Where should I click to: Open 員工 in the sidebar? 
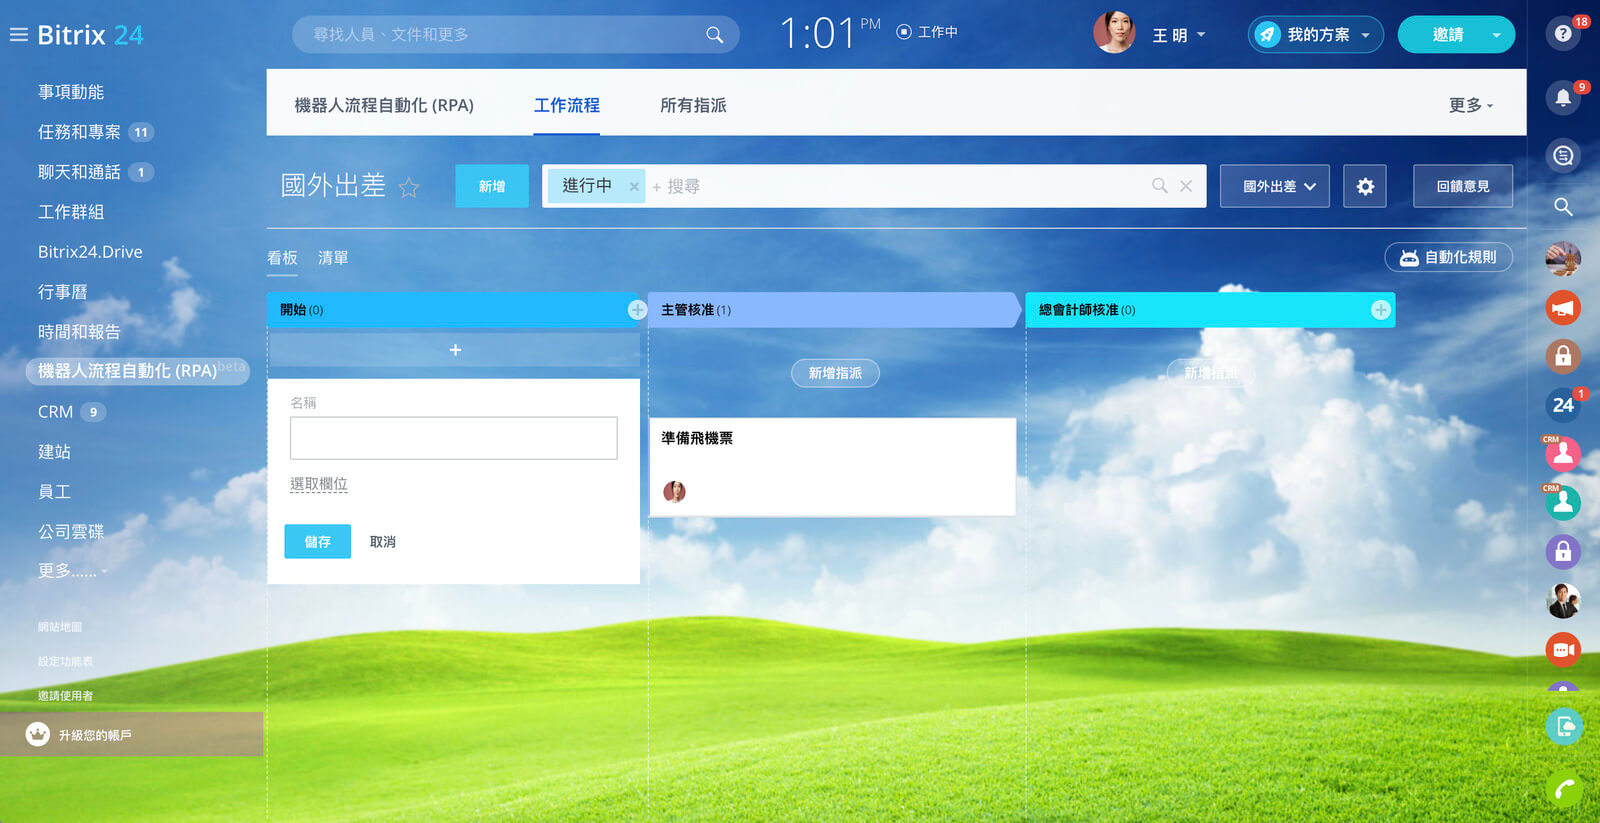pyautogui.click(x=54, y=492)
